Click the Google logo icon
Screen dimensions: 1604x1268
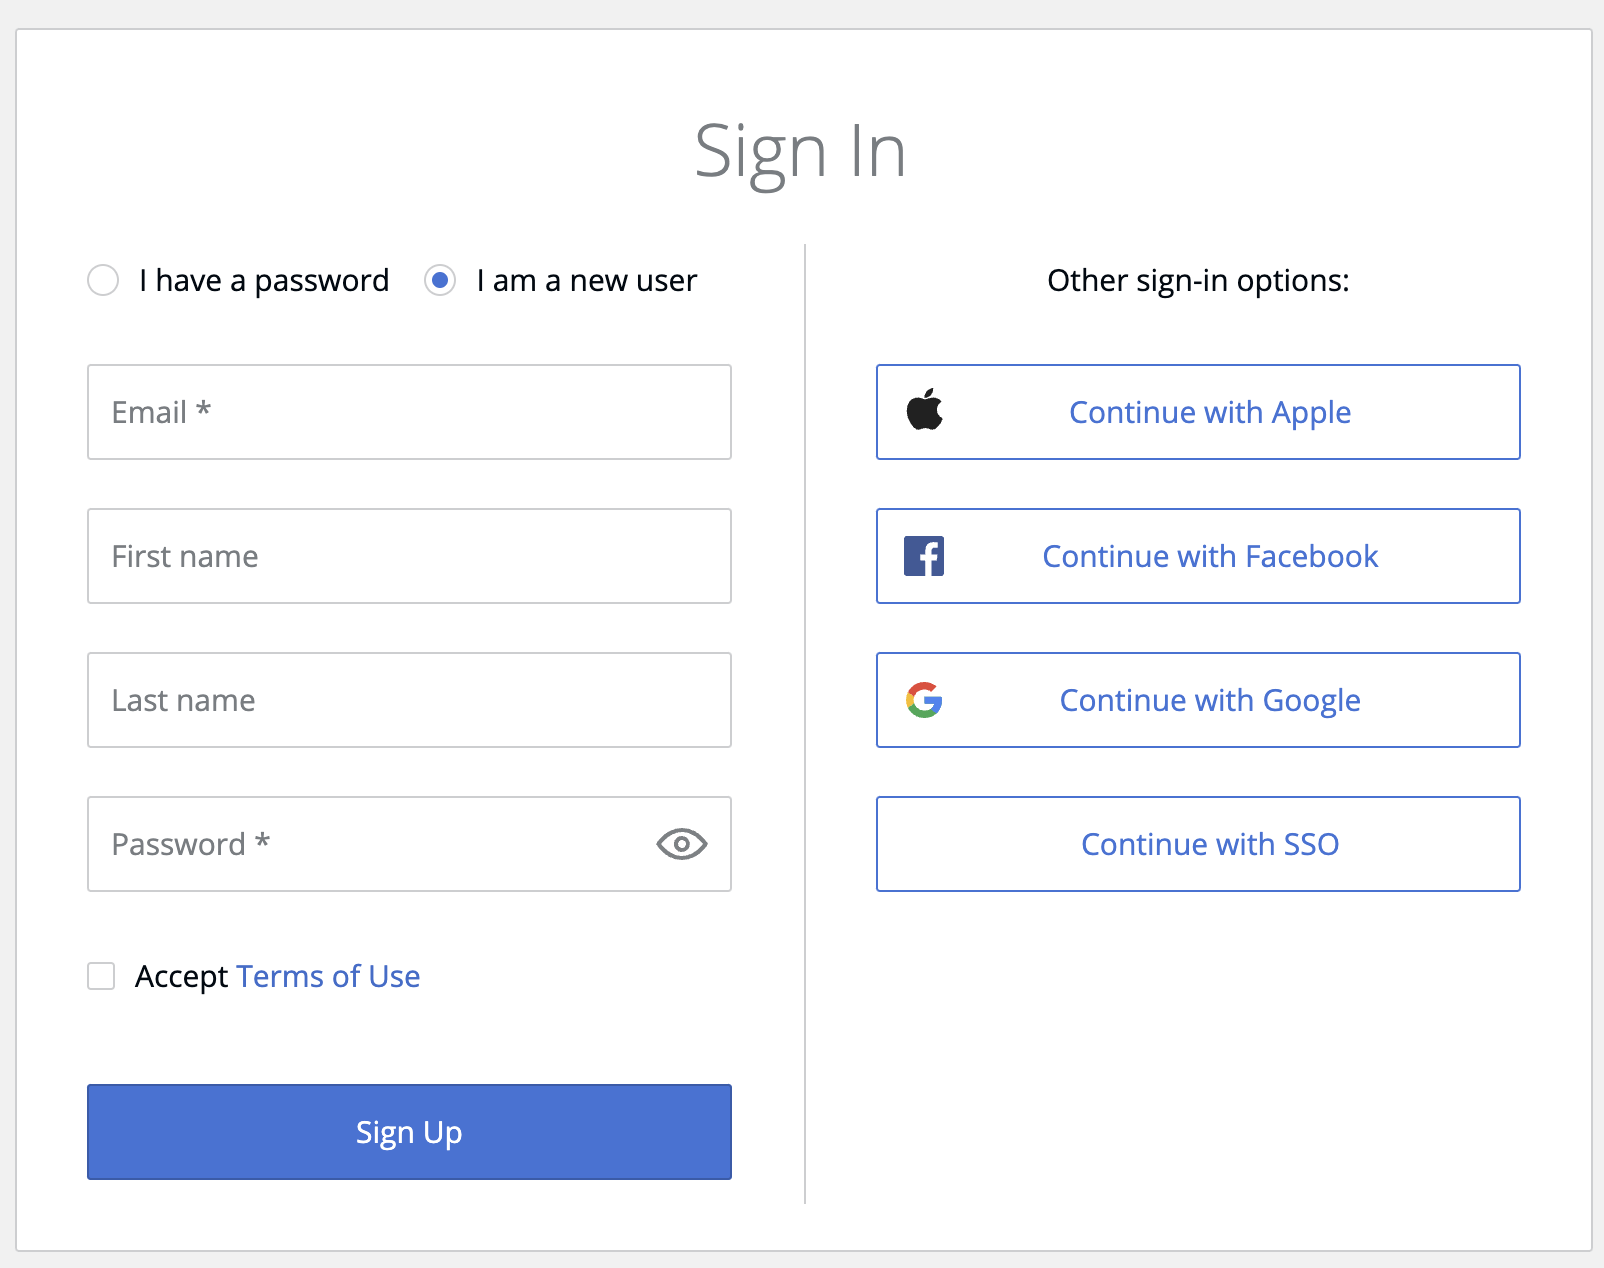click(x=925, y=700)
